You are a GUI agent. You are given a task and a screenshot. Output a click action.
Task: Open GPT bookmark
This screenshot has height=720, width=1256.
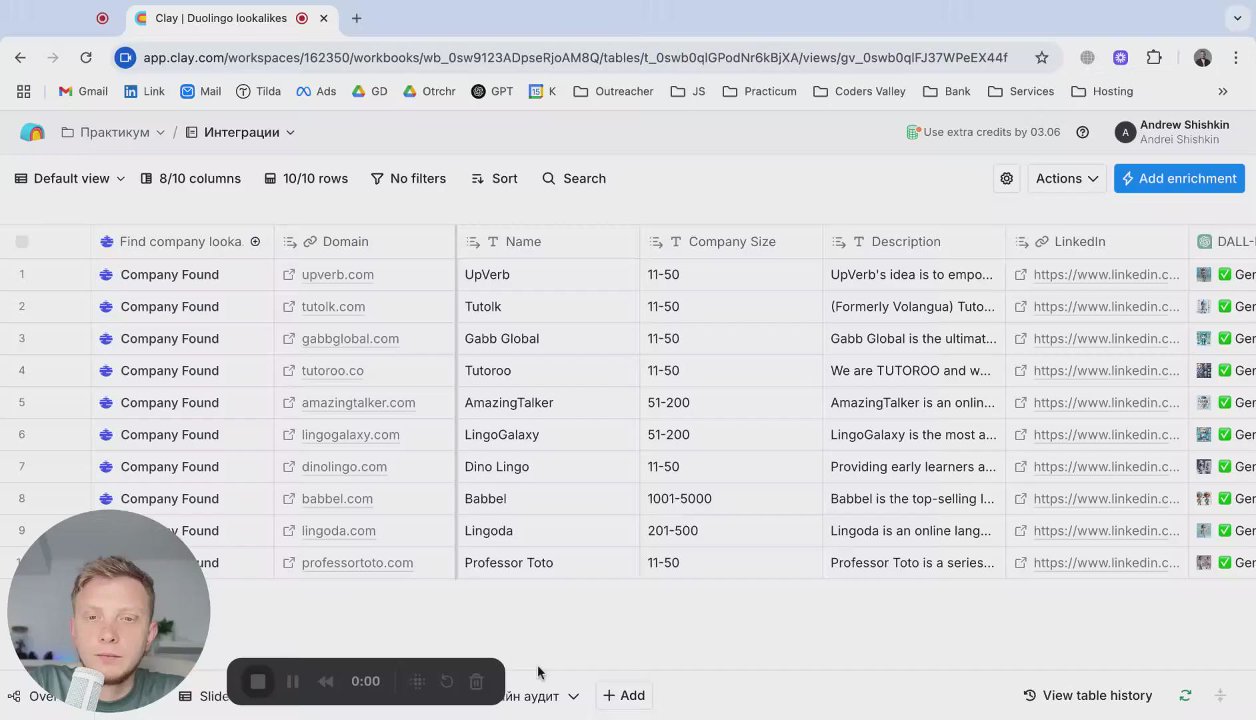(492, 91)
